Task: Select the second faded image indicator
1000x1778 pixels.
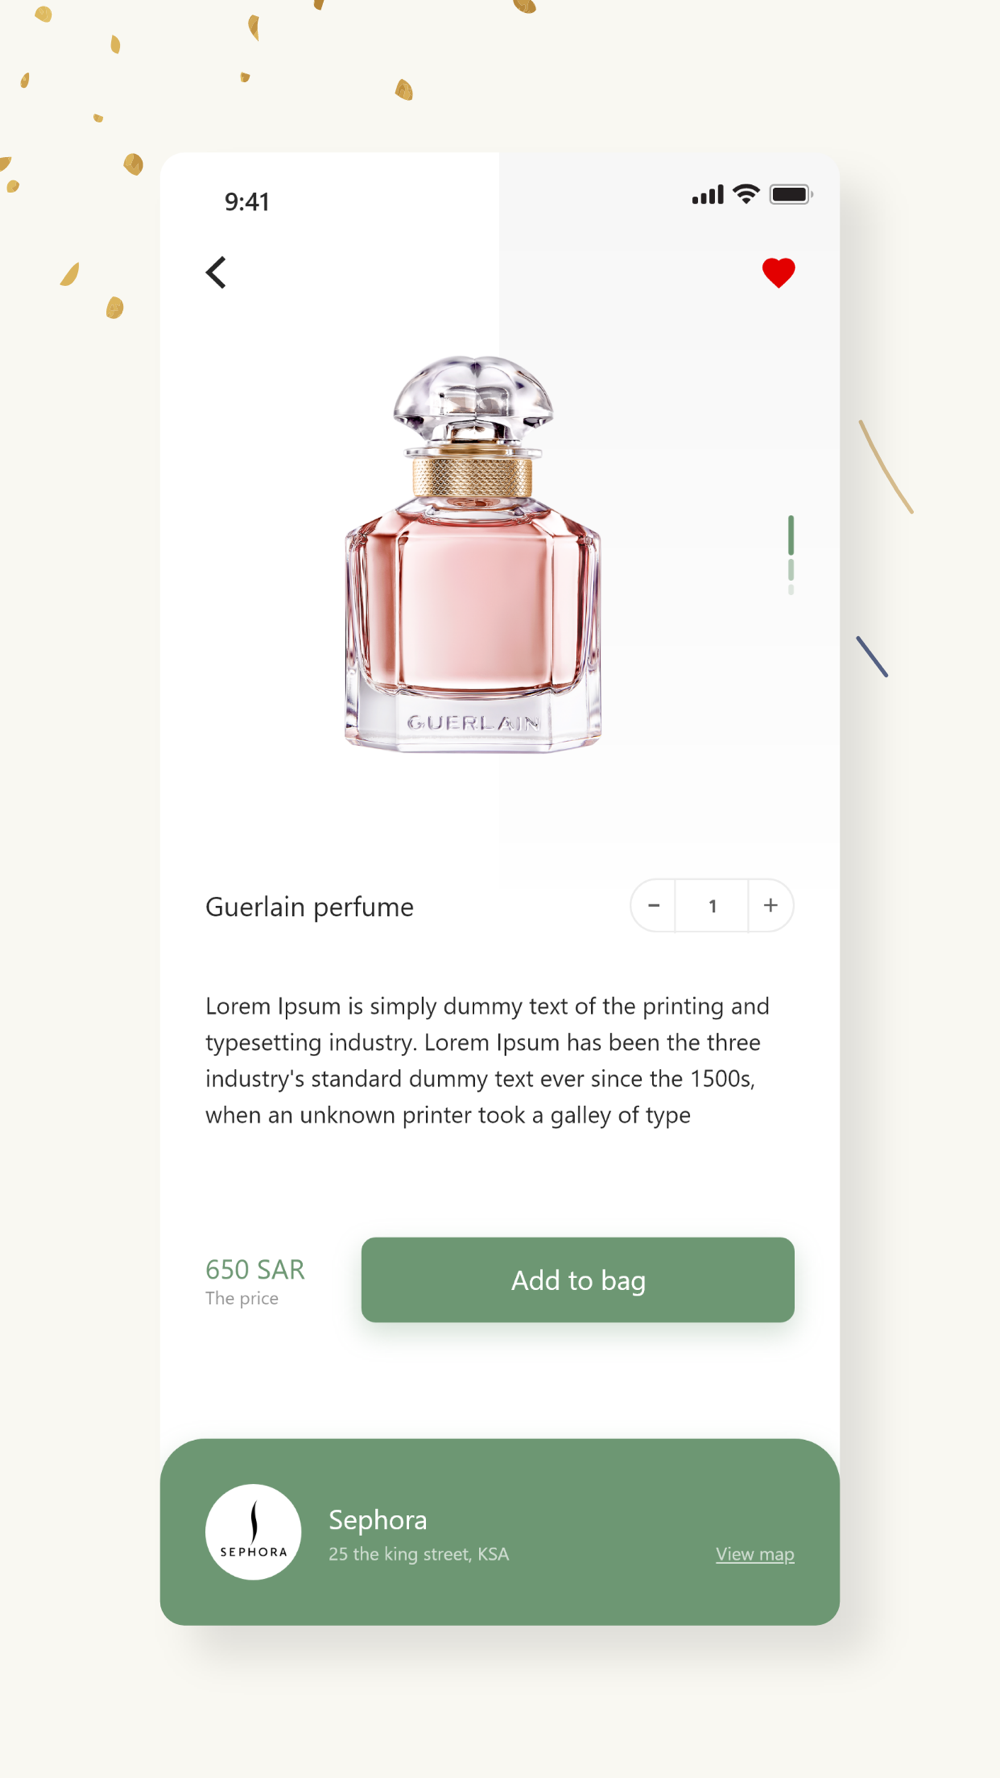Action: (791, 570)
